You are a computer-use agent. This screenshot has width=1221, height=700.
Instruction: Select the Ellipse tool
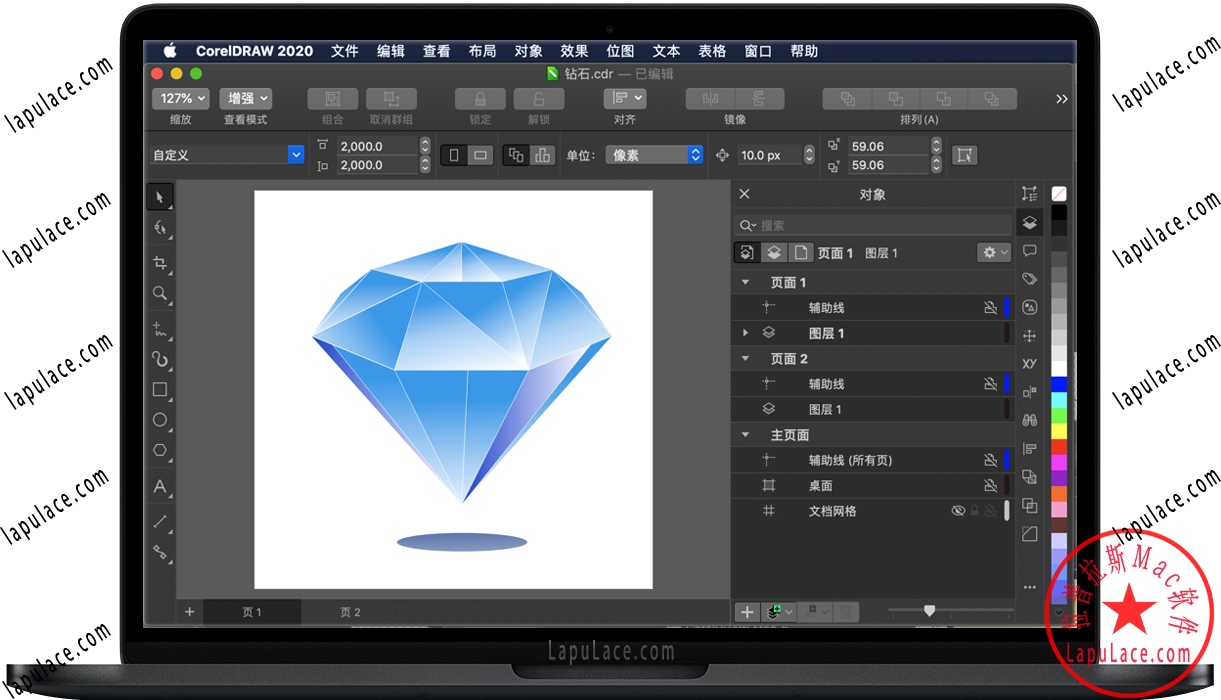point(160,419)
